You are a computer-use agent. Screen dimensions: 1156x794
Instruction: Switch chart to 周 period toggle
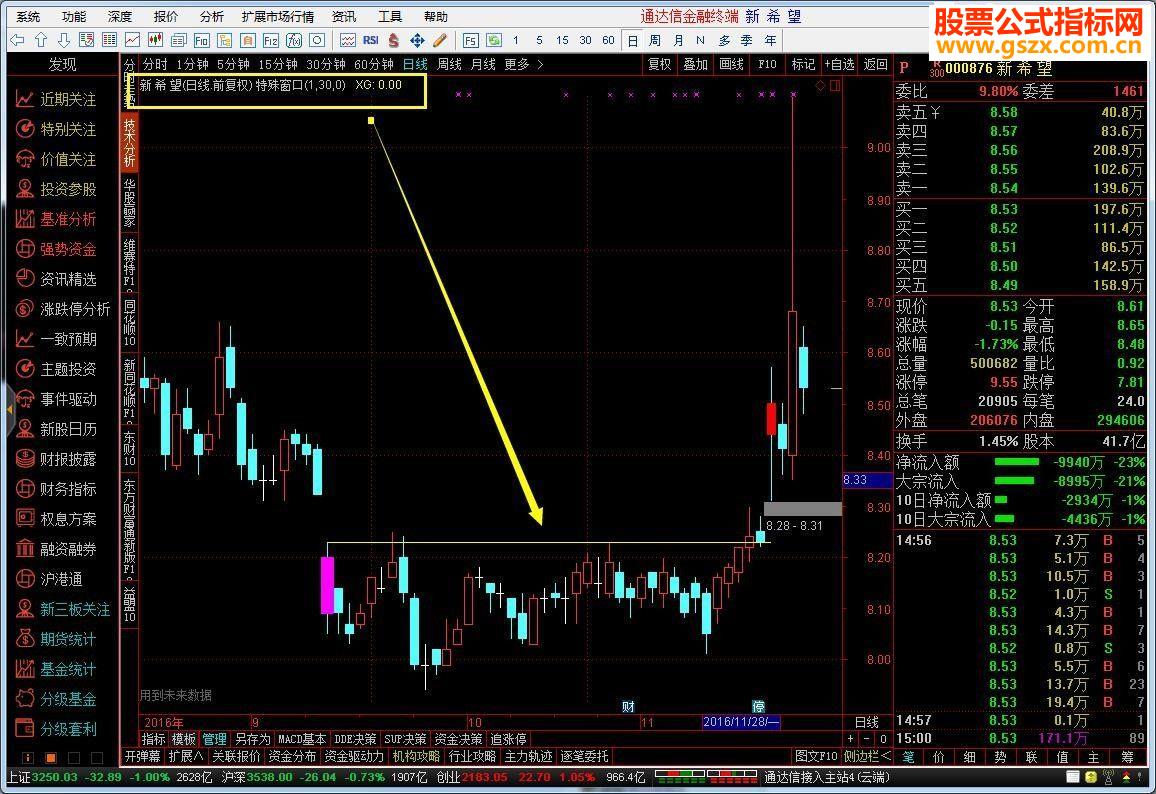tap(655, 41)
